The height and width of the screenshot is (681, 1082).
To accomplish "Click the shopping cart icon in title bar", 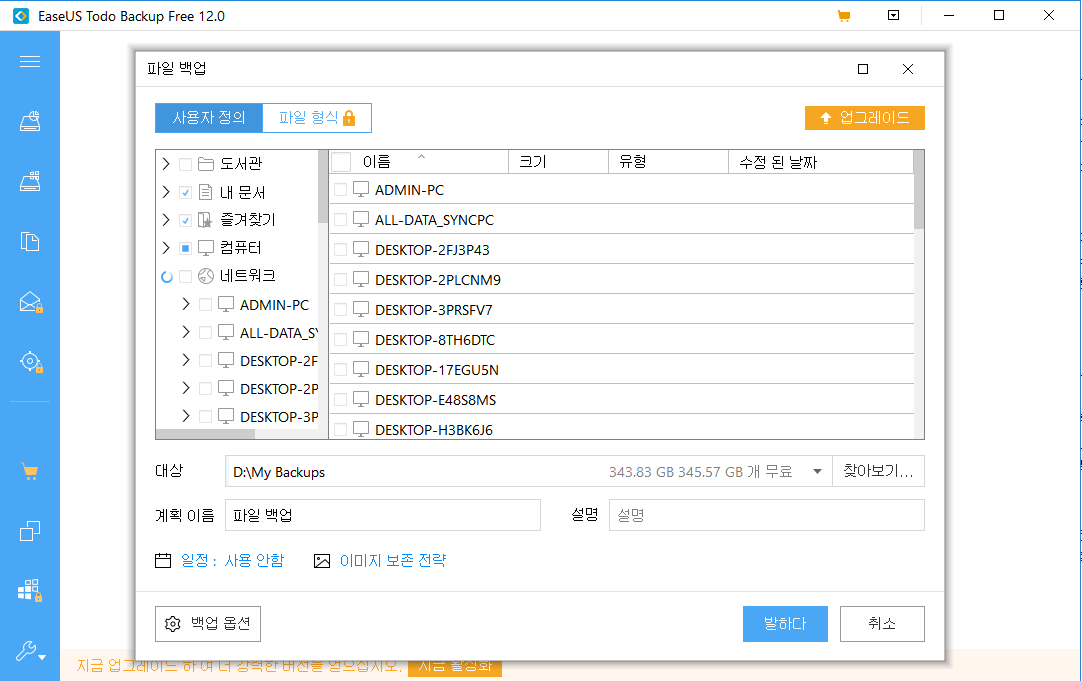I will 843,15.
